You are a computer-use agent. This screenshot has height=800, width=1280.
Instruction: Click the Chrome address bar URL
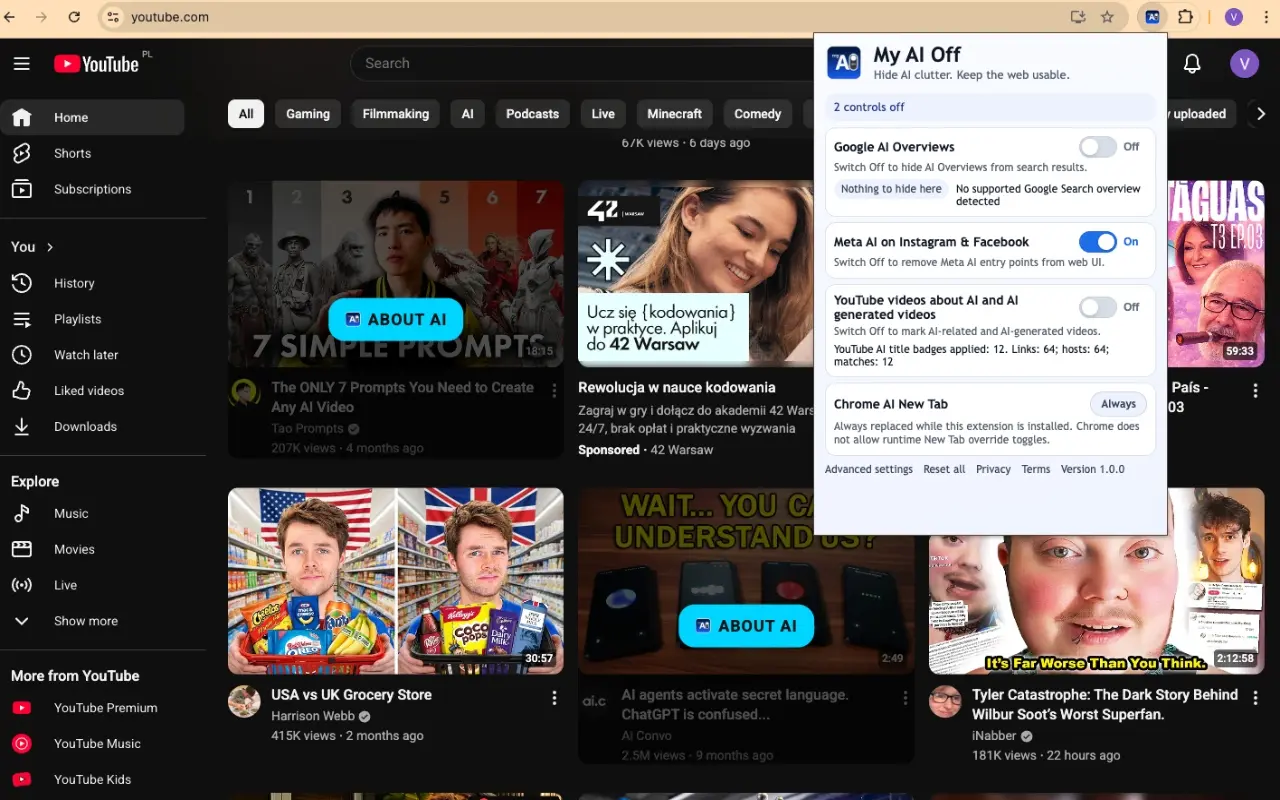click(x=170, y=17)
